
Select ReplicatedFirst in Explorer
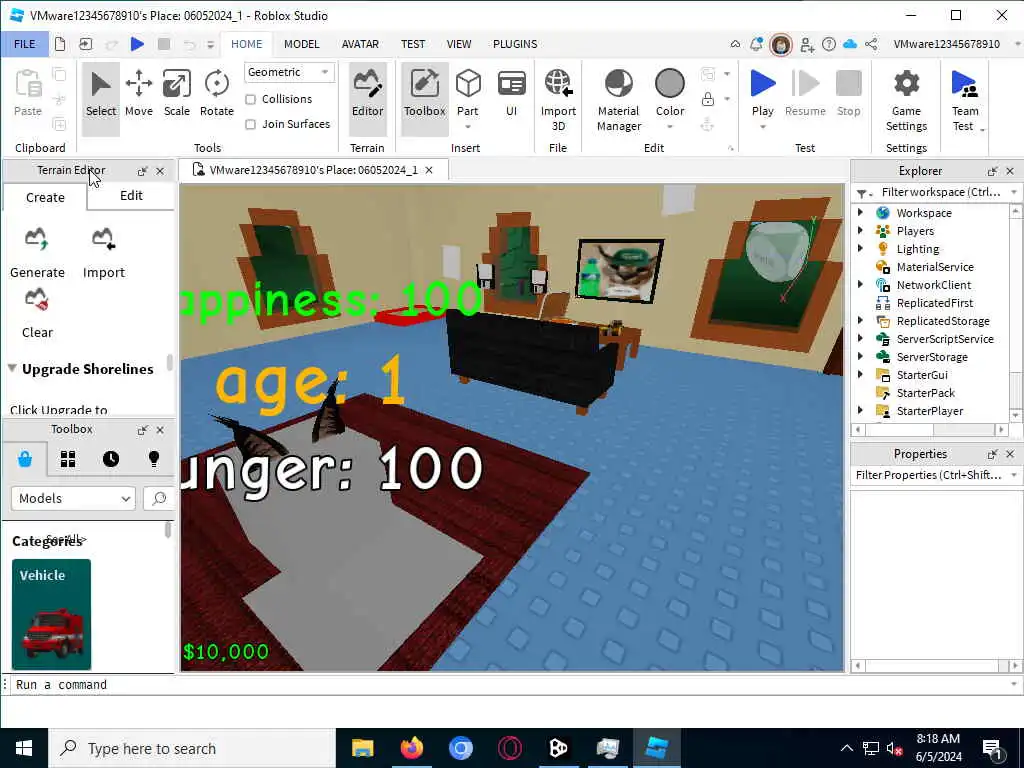pos(935,302)
